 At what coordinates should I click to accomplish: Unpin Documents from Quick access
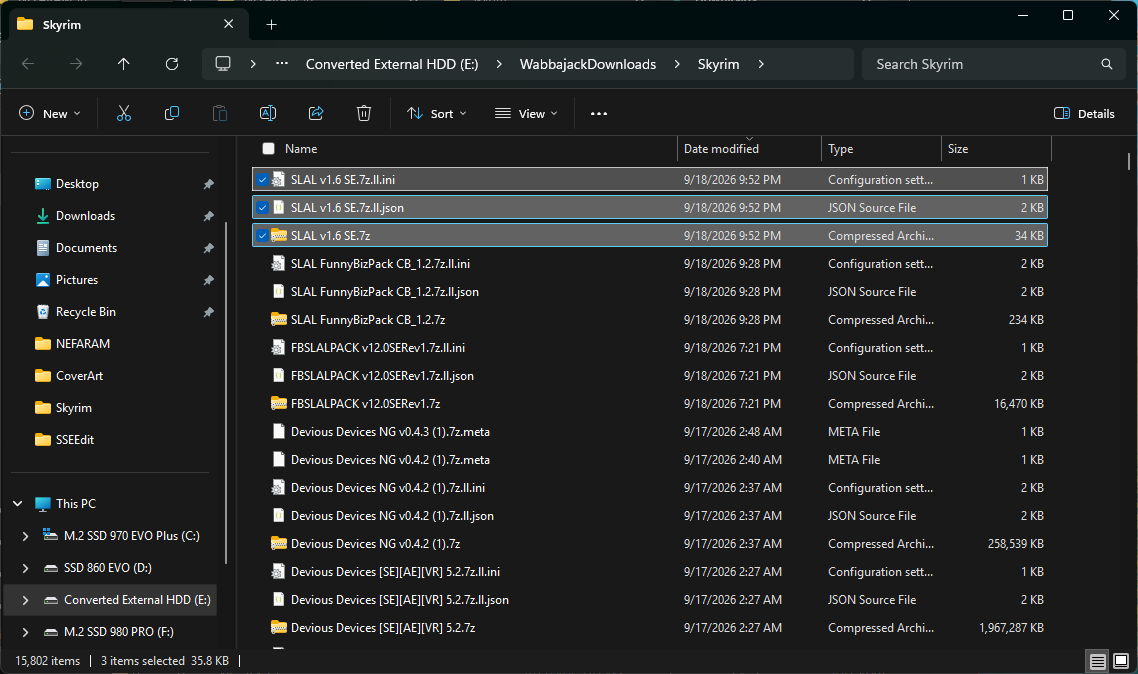tap(208, 248)
